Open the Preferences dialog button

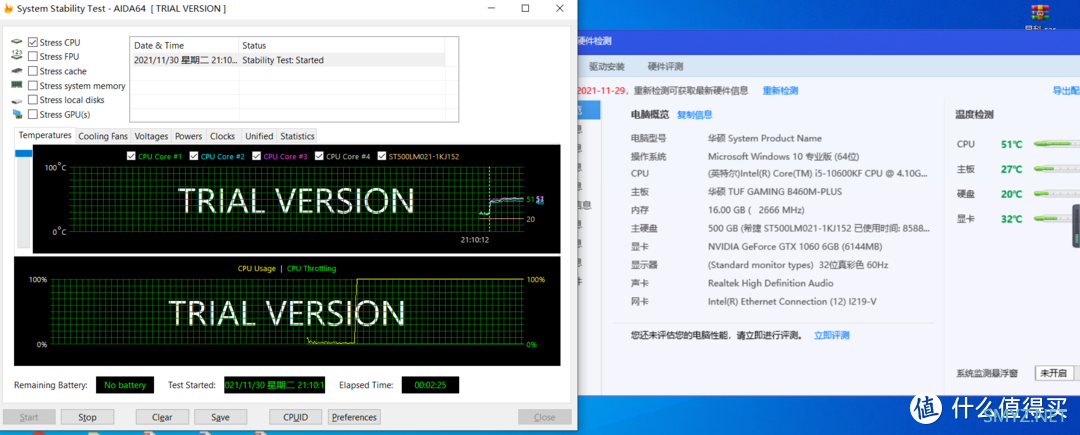click(x=354, y=417)
